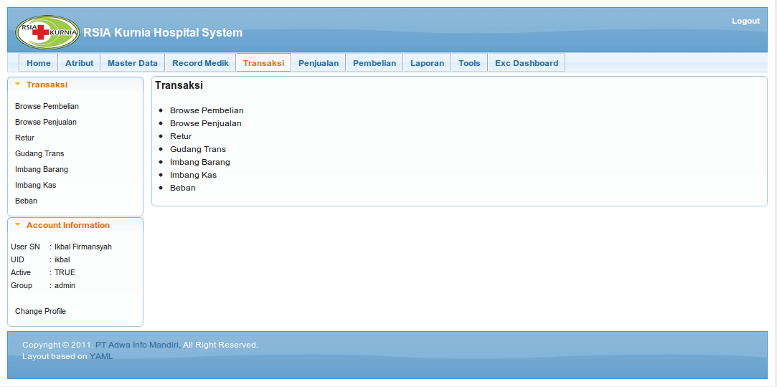Open Imbang Kas in the sidebar
This screenshot has height=387, width=777.
tap(36, 185)
